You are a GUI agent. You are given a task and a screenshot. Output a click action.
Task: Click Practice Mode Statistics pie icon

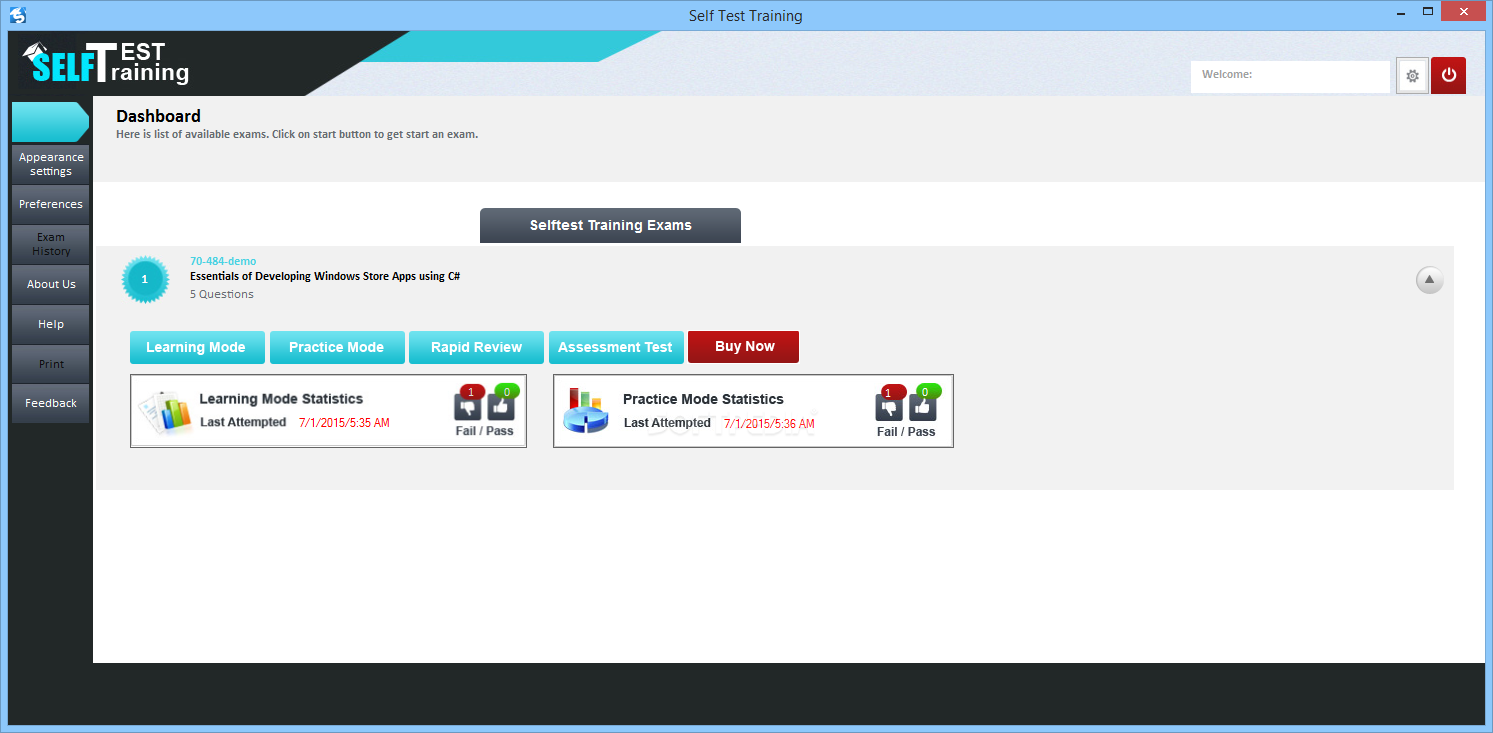point(586,410)
